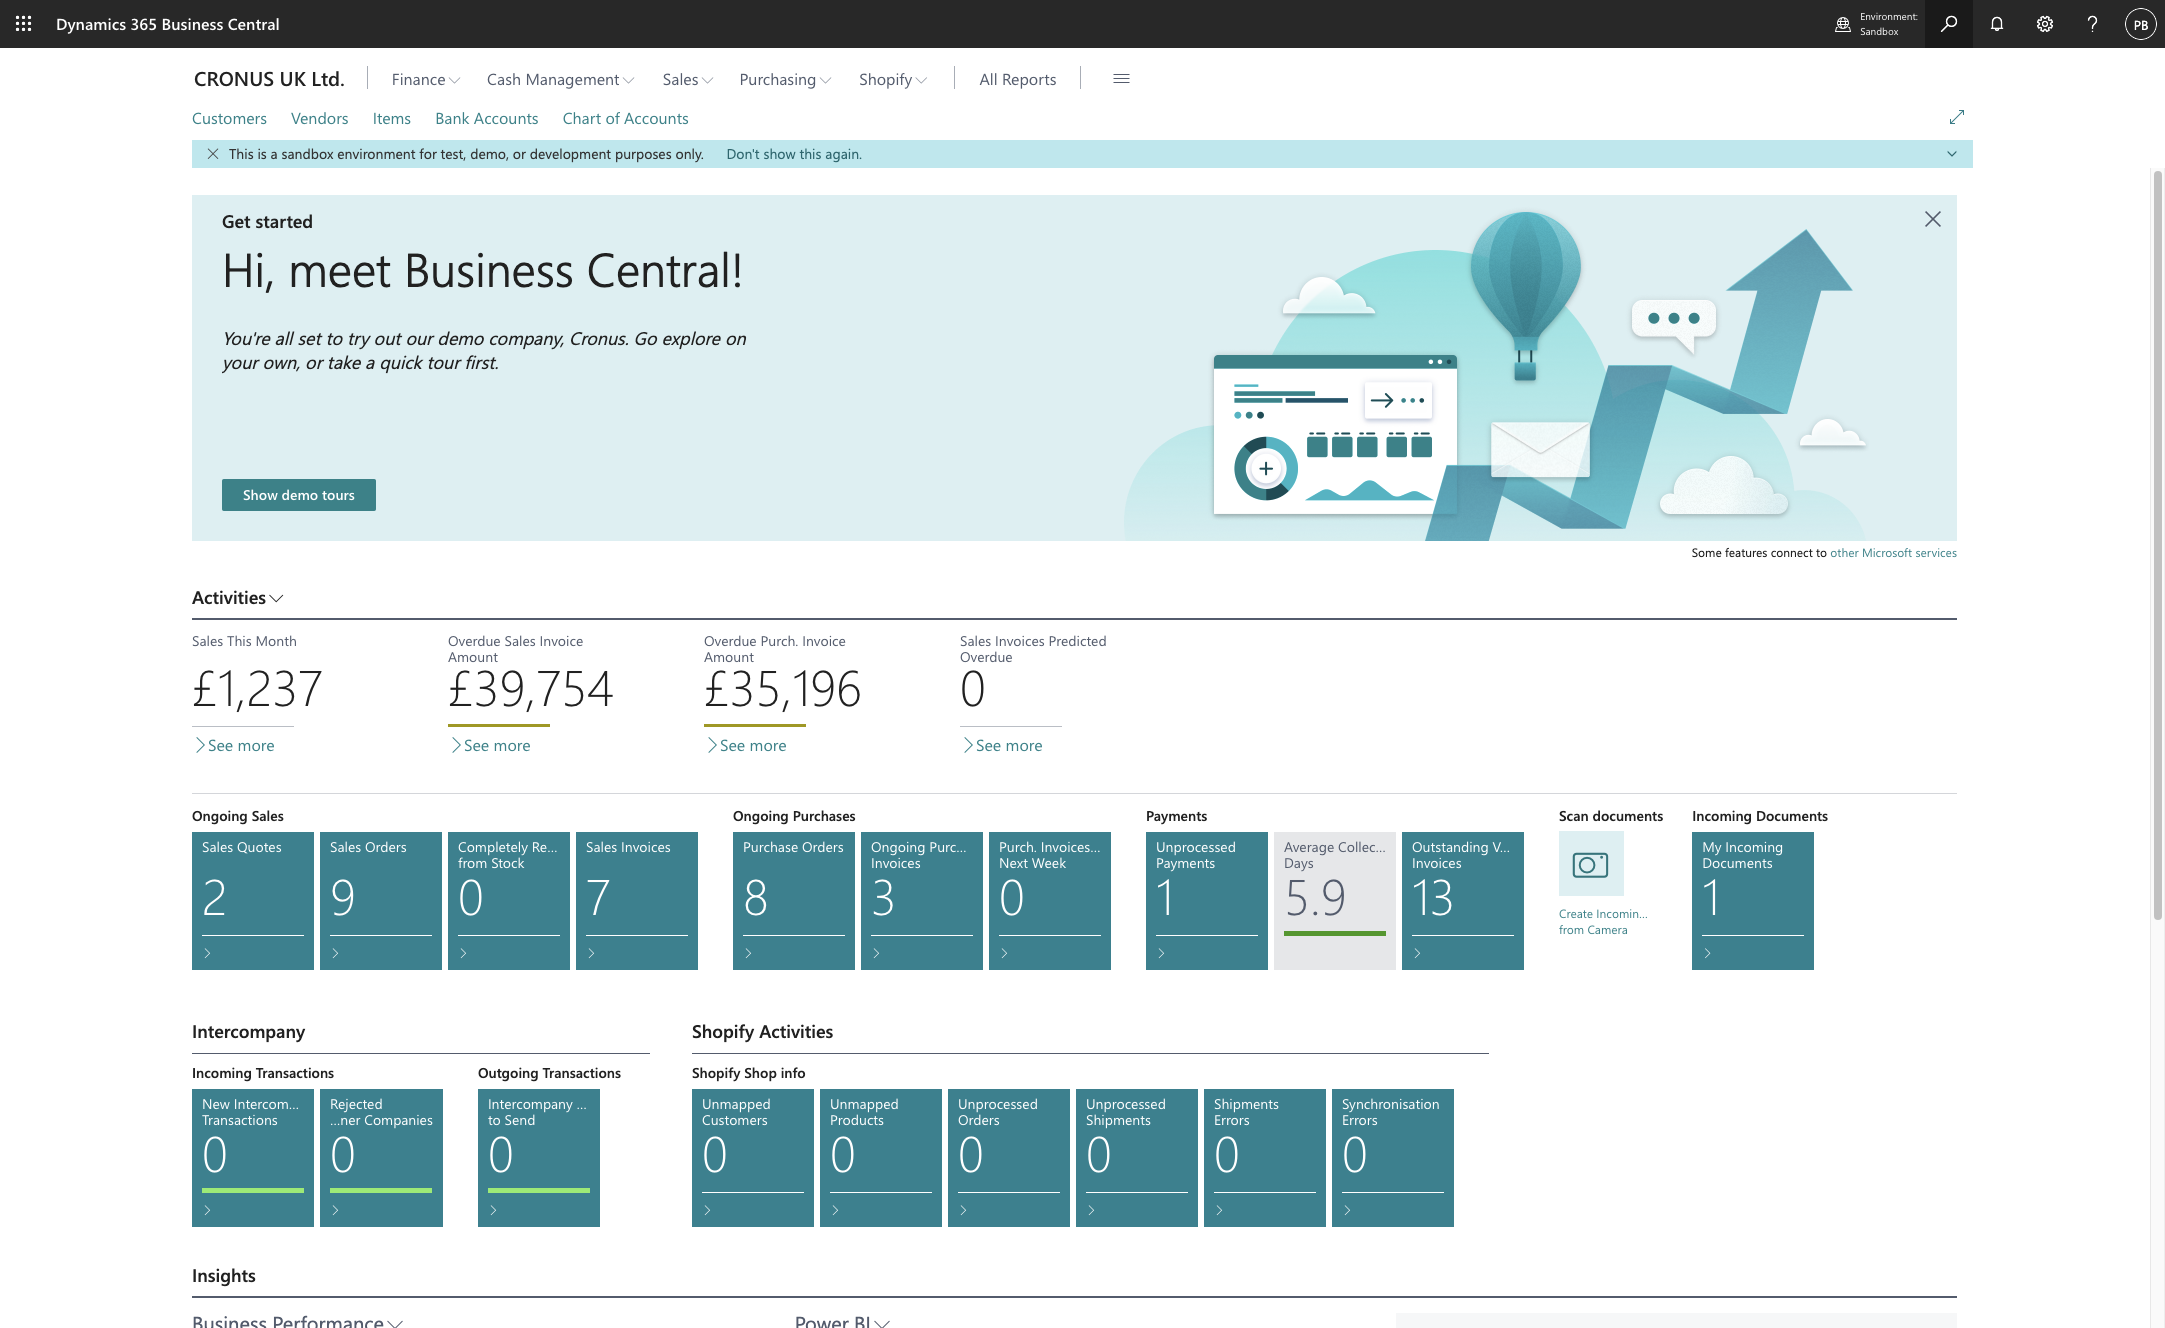The width and height of the screenshot is (2165, 1328).
Task: Open the Average Collection Days tile
Action: click(1335, 900)
